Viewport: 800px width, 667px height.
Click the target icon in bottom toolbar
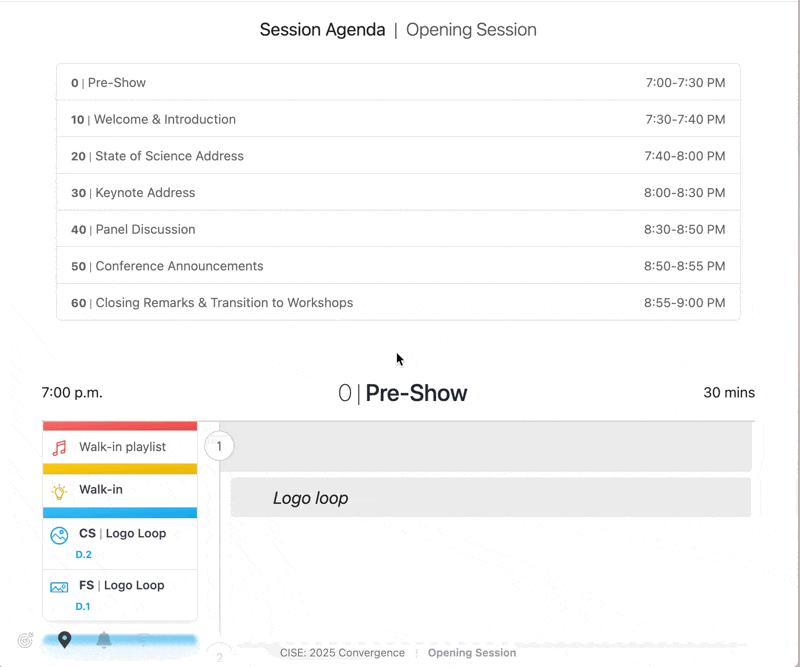coord(26,641)
